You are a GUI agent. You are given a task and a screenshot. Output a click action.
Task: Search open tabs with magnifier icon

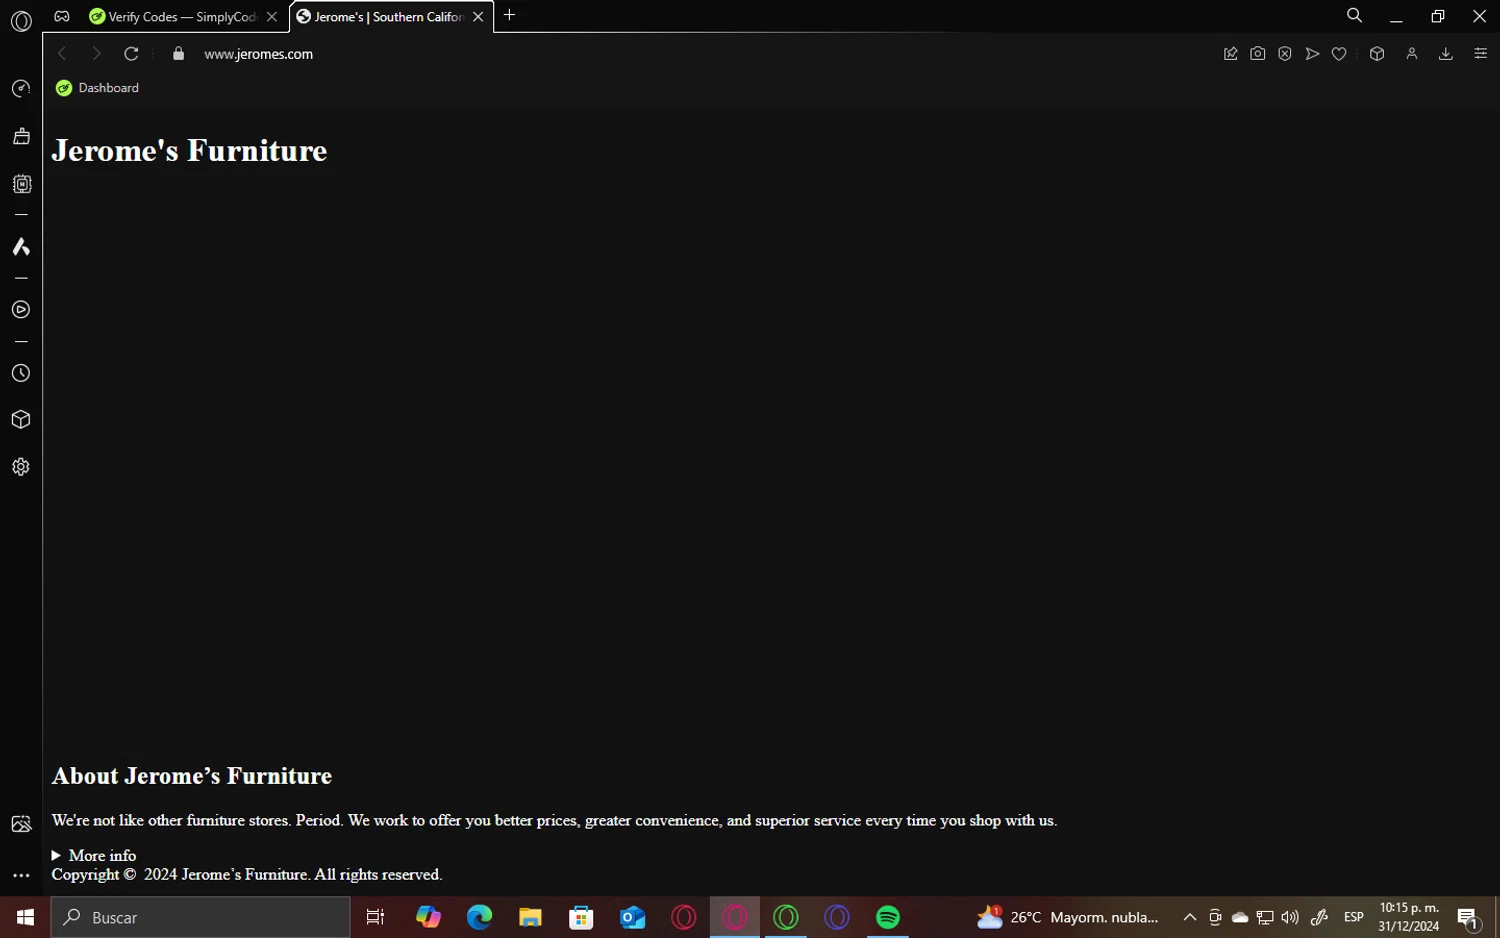point(1355,15)
